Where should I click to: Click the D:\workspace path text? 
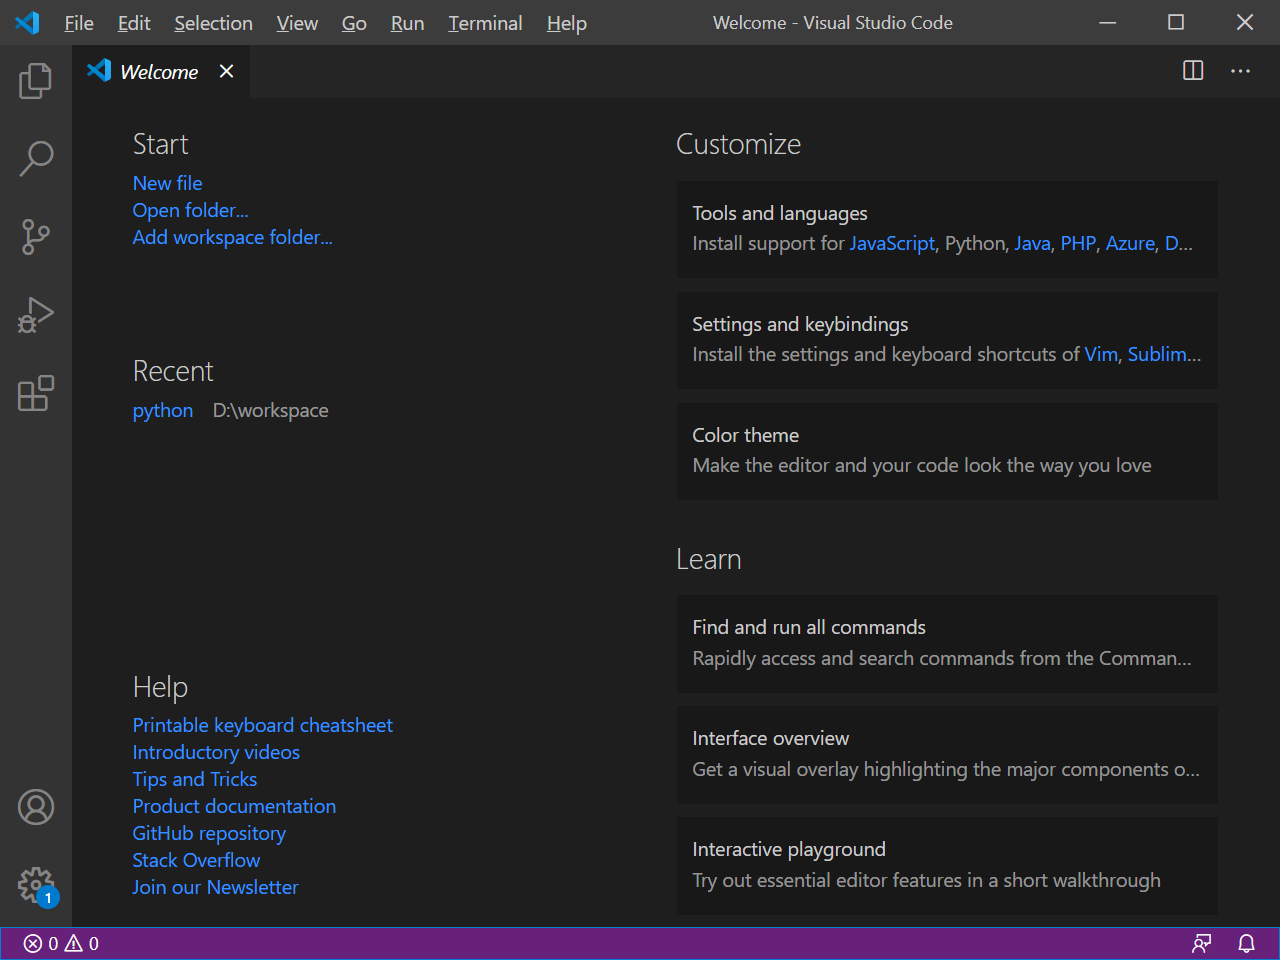[270, 410]
